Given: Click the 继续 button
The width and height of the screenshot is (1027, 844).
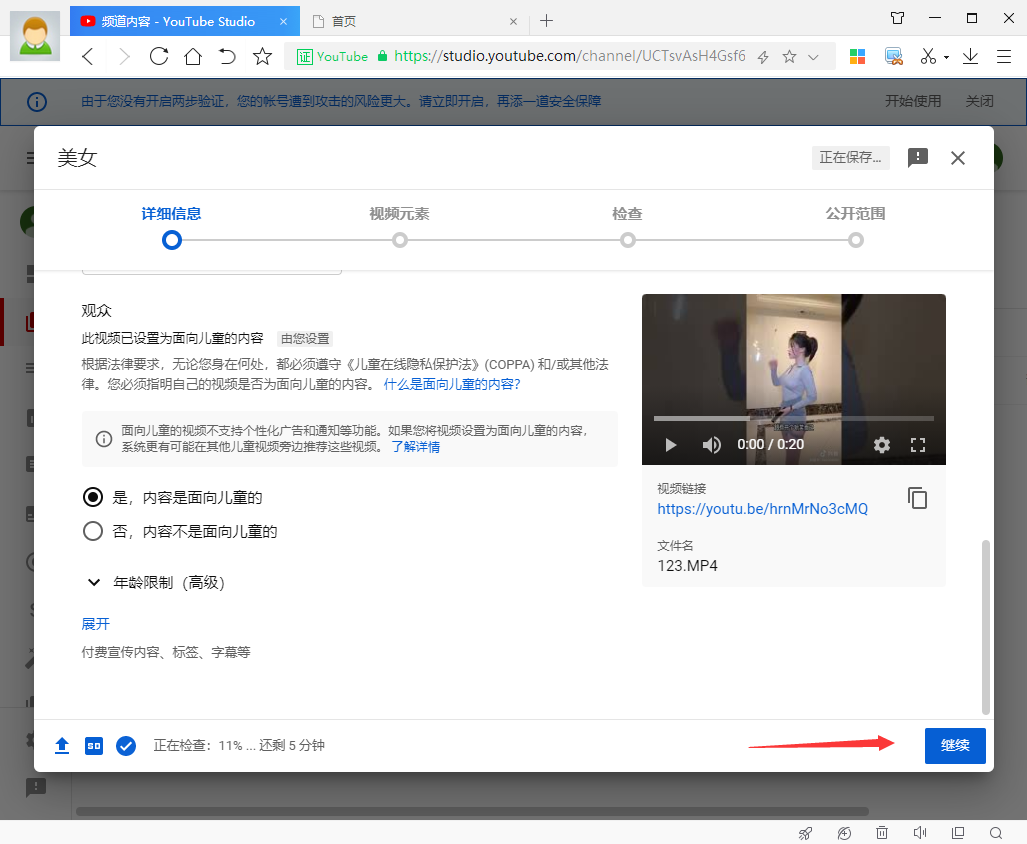Looking at the screenshot, I should point(955,746).
